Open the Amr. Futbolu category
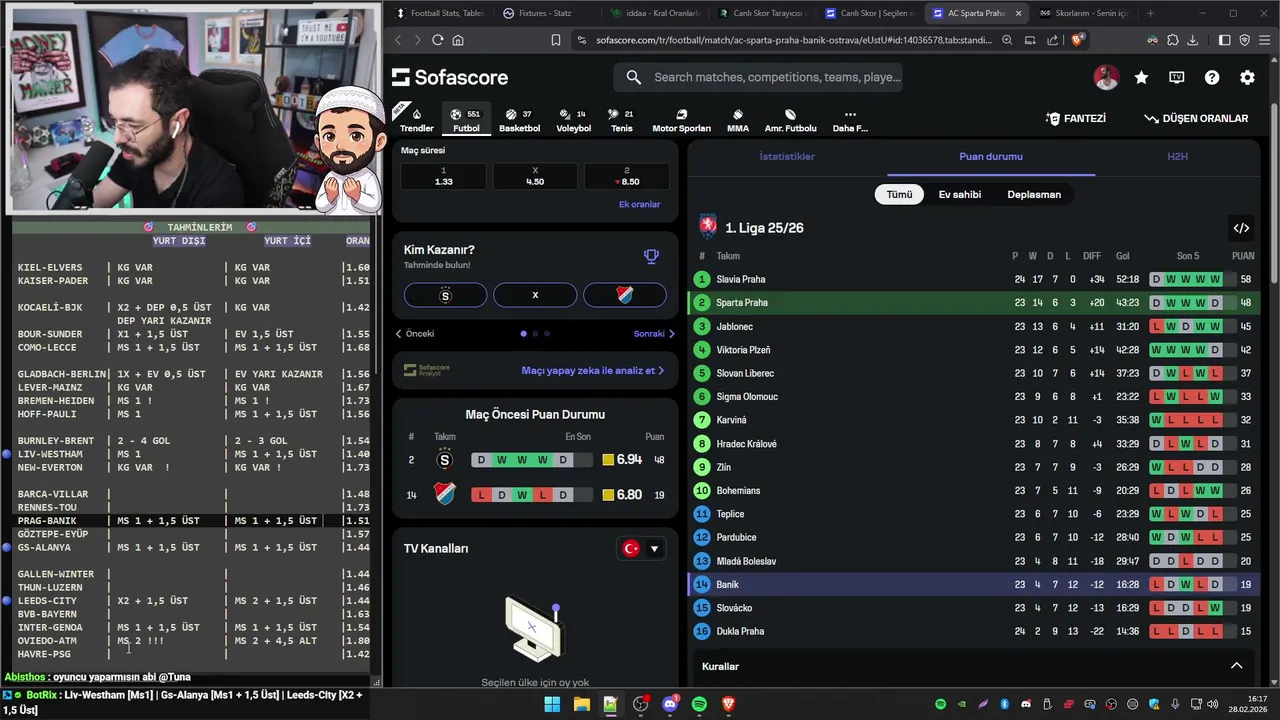This screenshot has height=720, width=1280. tap(790, 120)
